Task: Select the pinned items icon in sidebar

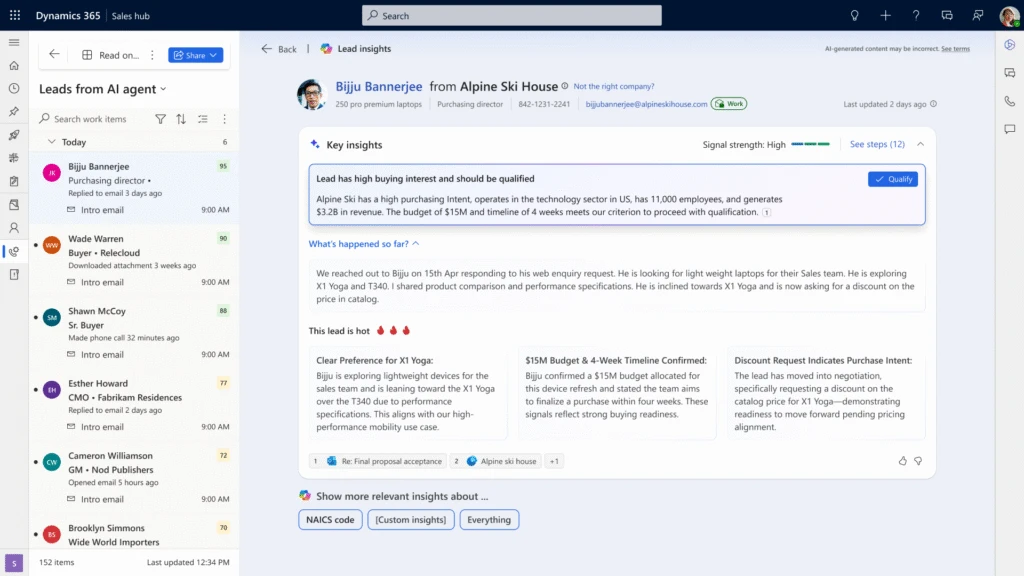Action: (14, 110)
